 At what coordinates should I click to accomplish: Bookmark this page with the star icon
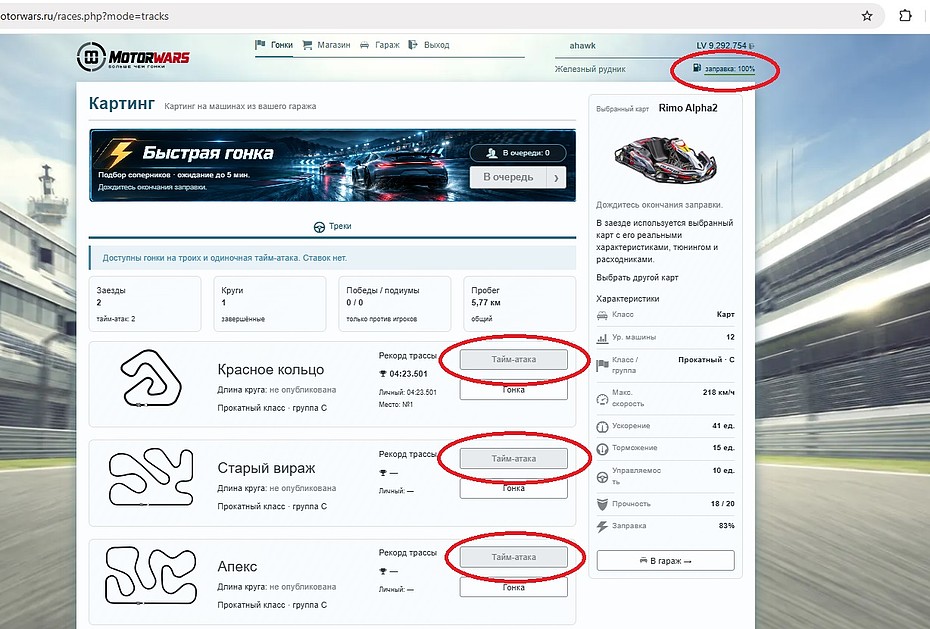[x=867, y=16]
